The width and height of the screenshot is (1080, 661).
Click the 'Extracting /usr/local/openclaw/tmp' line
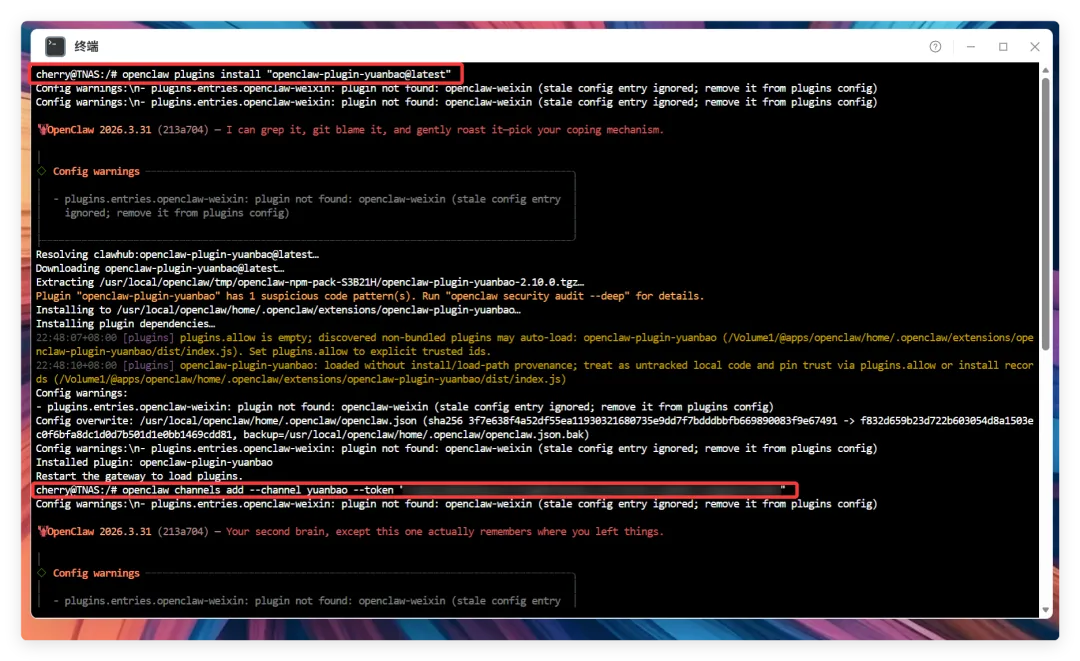click(x=310, y=282)
